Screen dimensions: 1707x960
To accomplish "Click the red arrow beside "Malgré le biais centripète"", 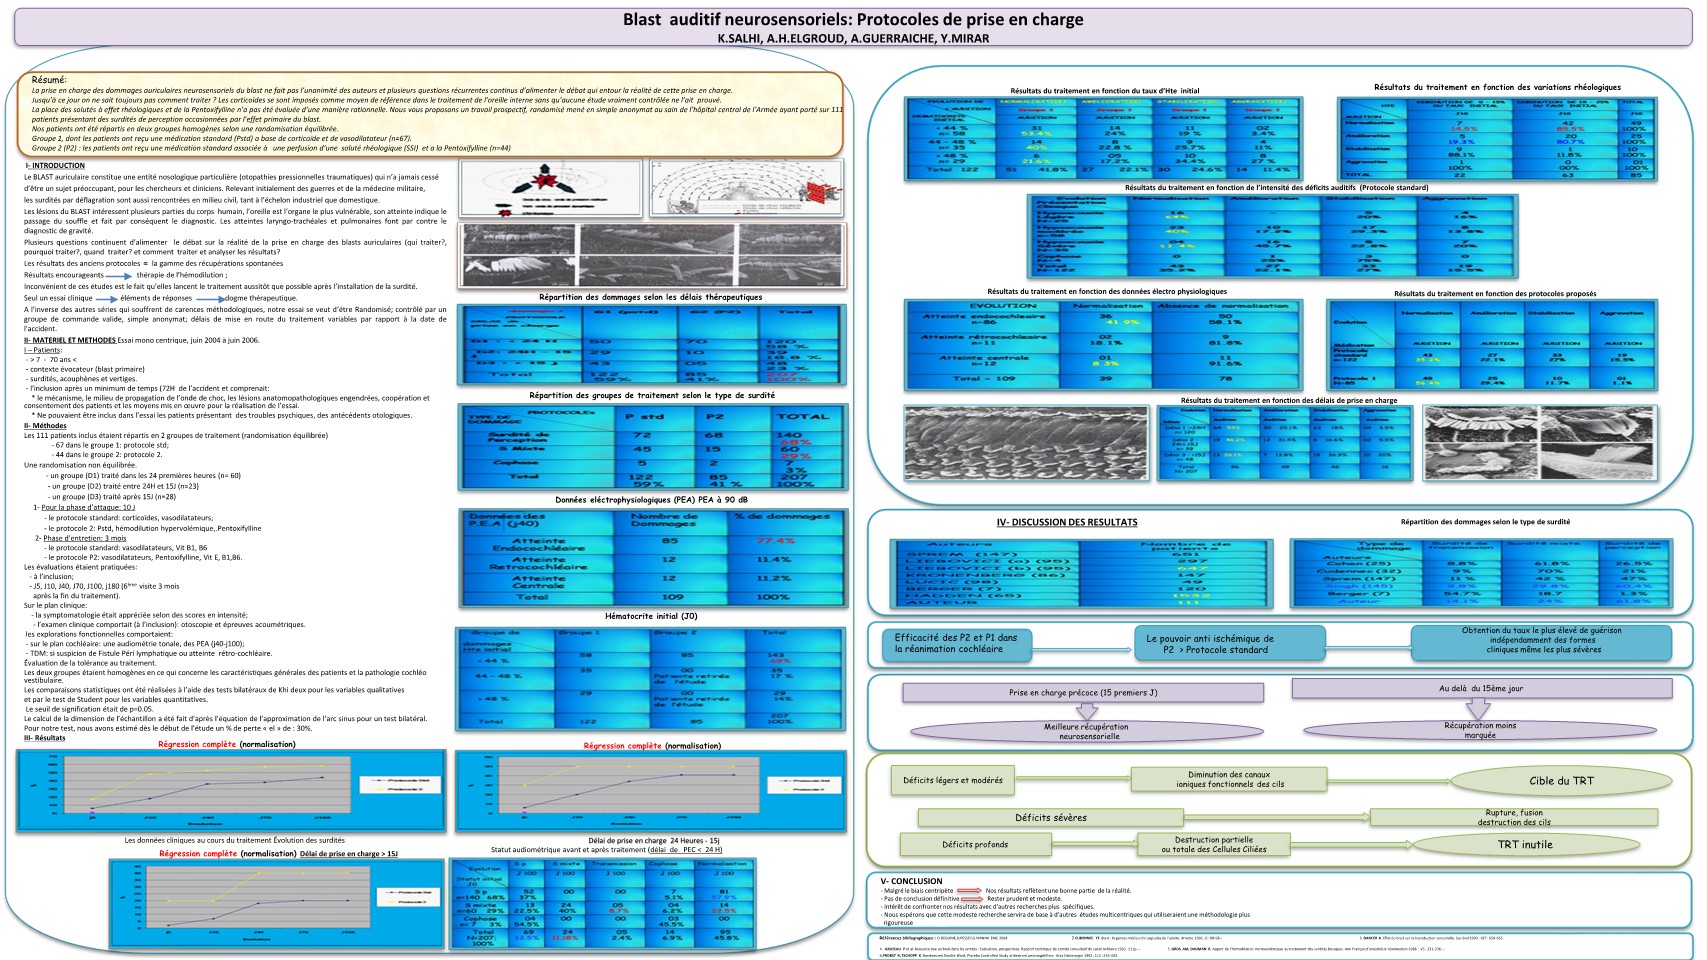I will 968,890.
